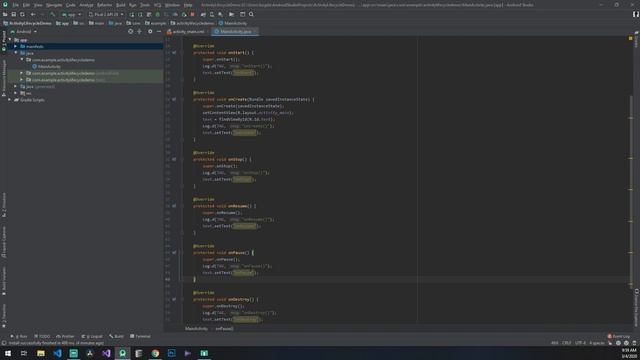The height and width of the screenshot is (360, 640).
Task: Click the onPause override gutter icon
Action: (x=174, y=253)
